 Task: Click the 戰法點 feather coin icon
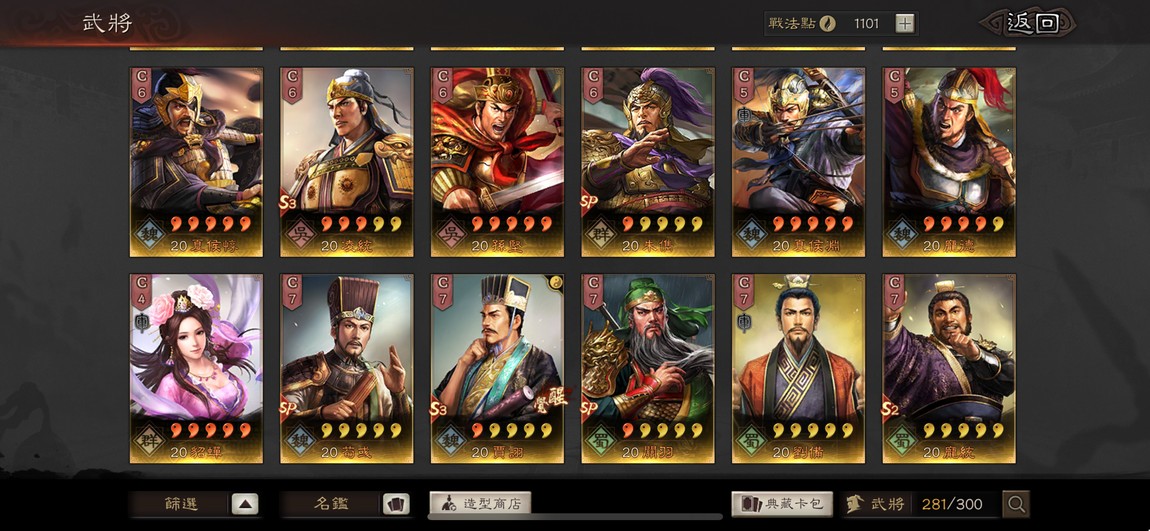click(828, 23)
